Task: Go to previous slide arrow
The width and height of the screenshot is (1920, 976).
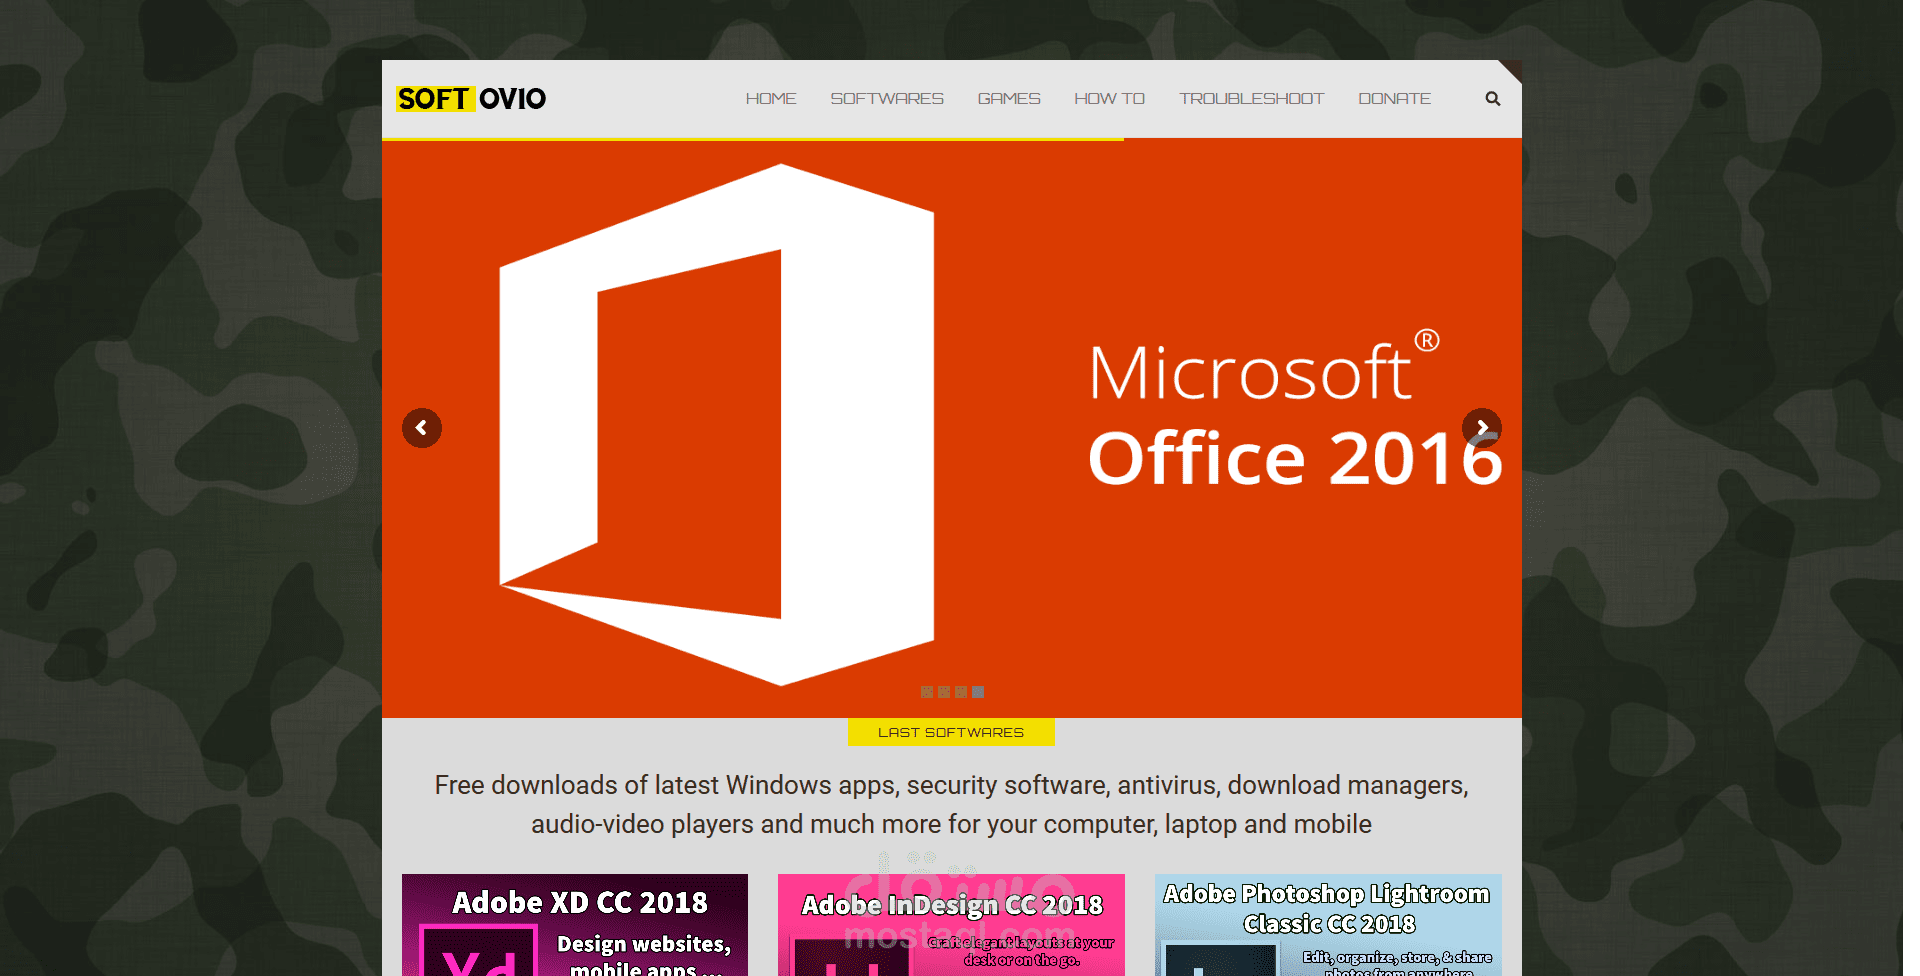Action: (x=422, y=428)
